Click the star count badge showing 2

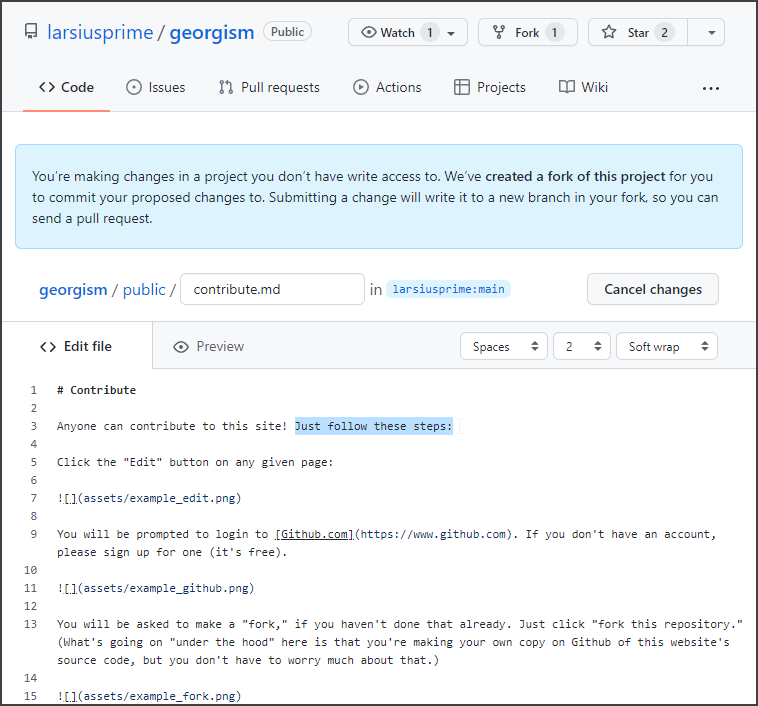[x=664, y=32]
